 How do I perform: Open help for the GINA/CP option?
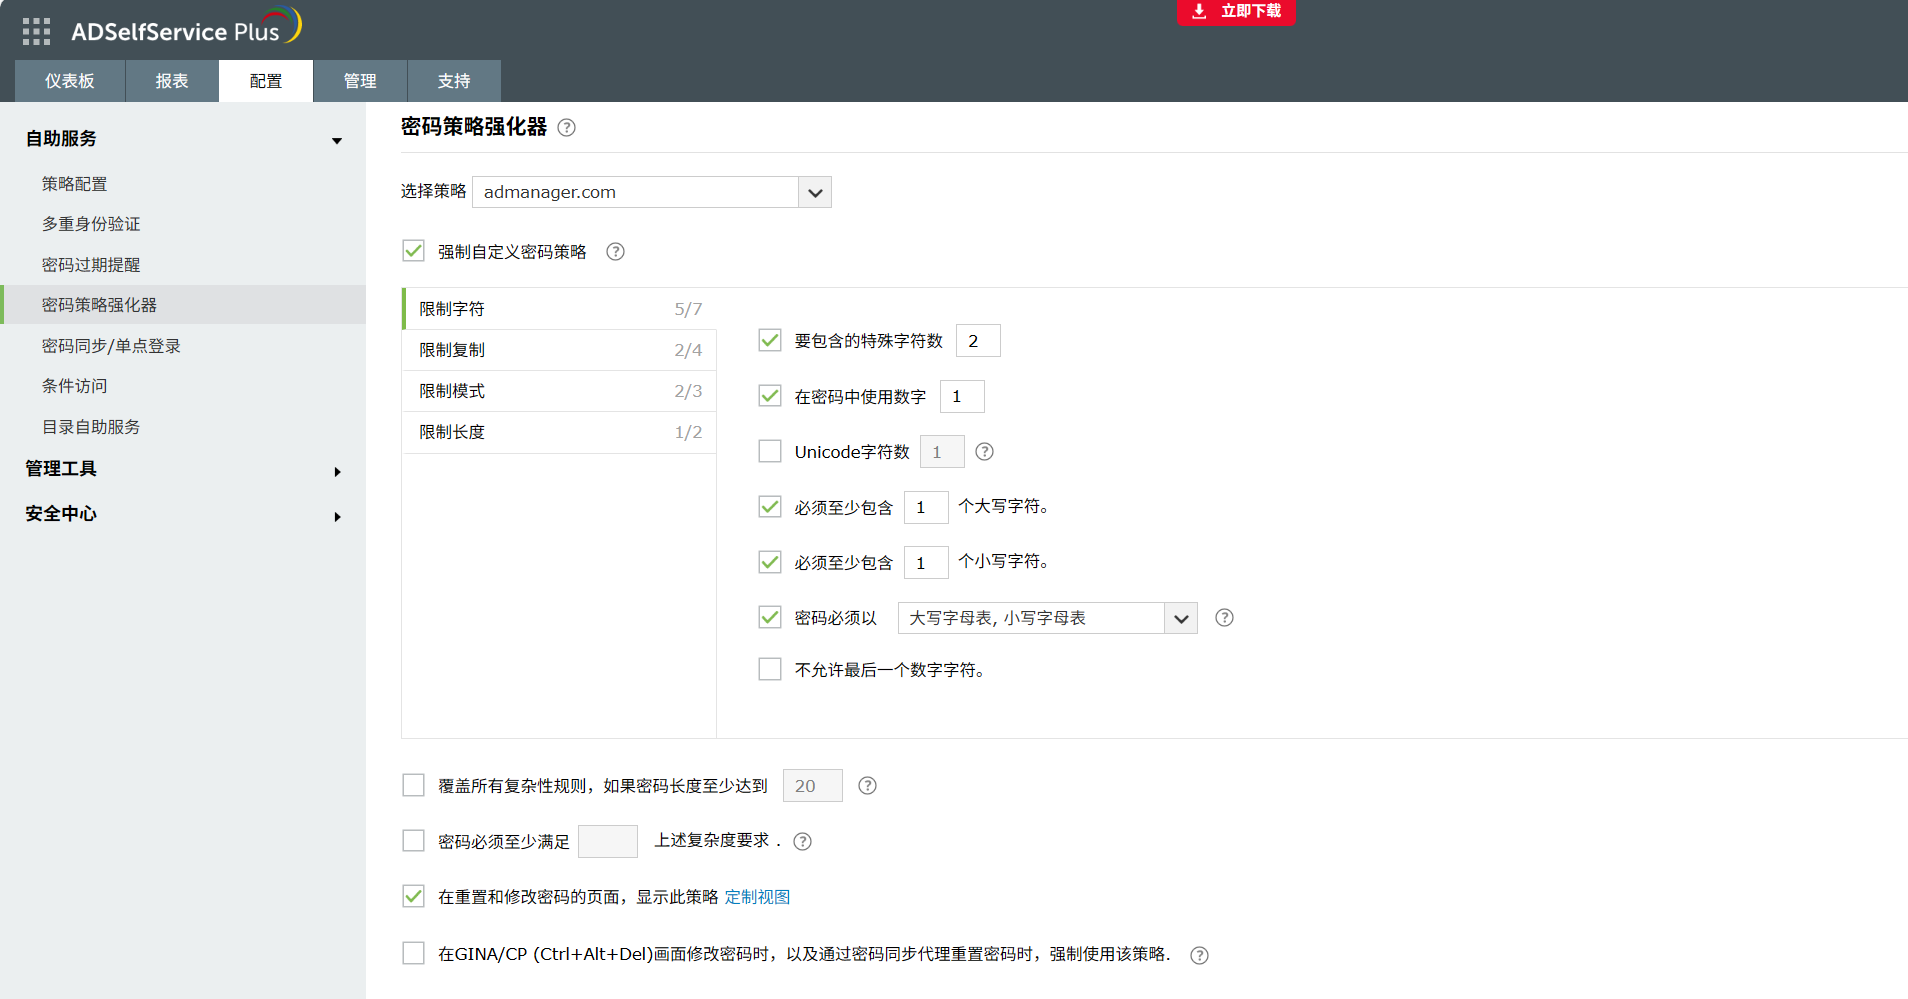coord(1199,955)
